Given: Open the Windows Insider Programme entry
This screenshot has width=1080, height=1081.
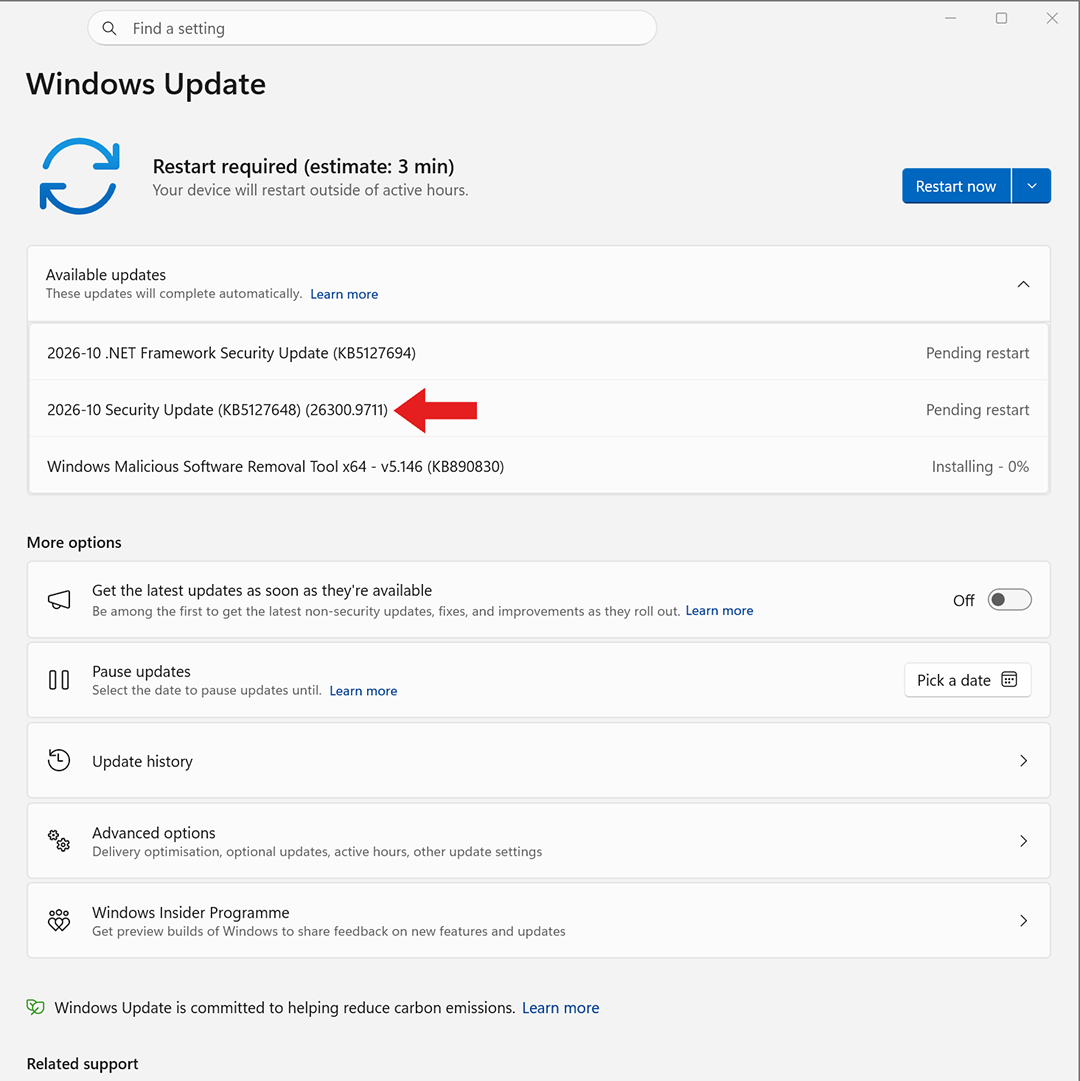Looking at the screenshot, I should pyautogui.click(x=538, y=920).
